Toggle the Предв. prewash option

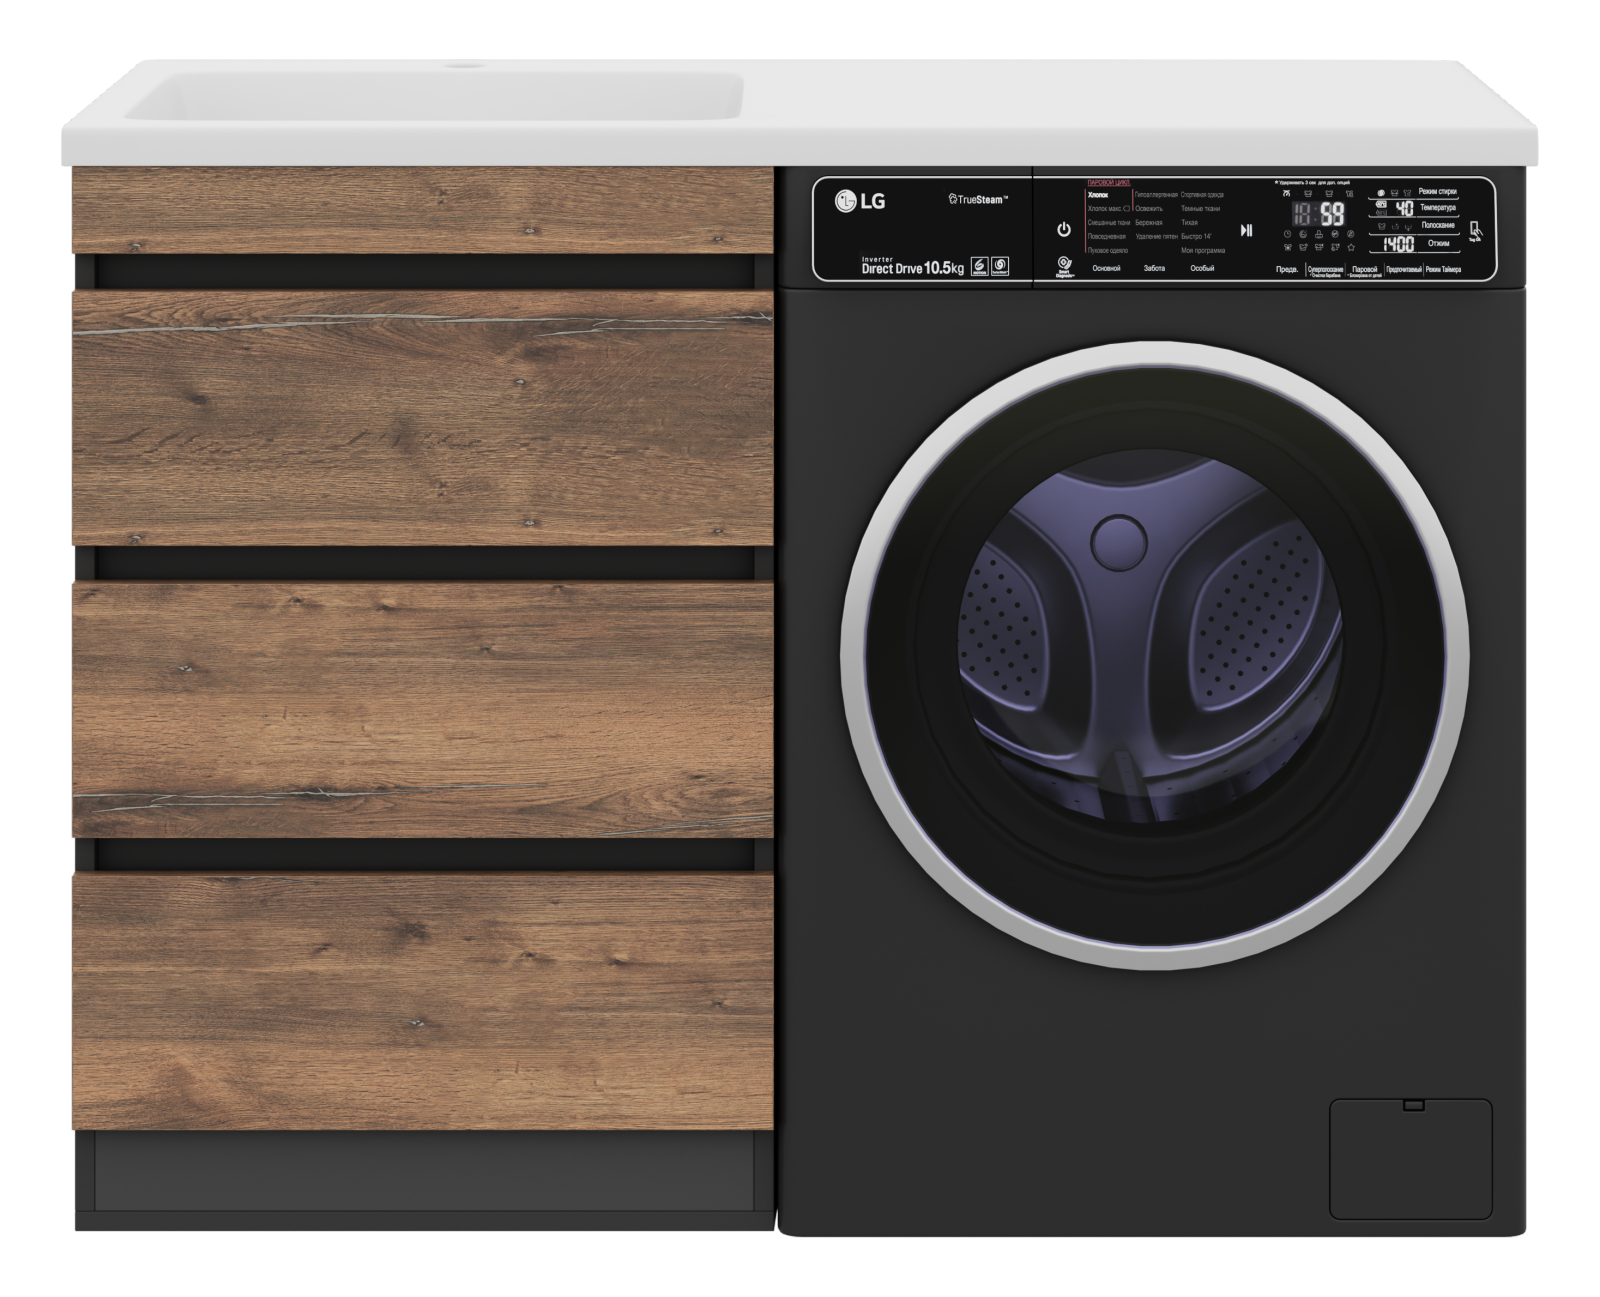(x=1287, y=270)
